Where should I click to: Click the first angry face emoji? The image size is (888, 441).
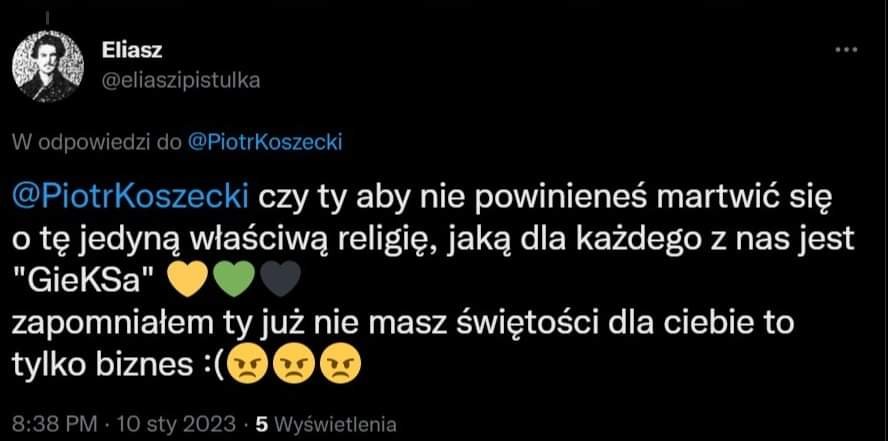(246, 366)
